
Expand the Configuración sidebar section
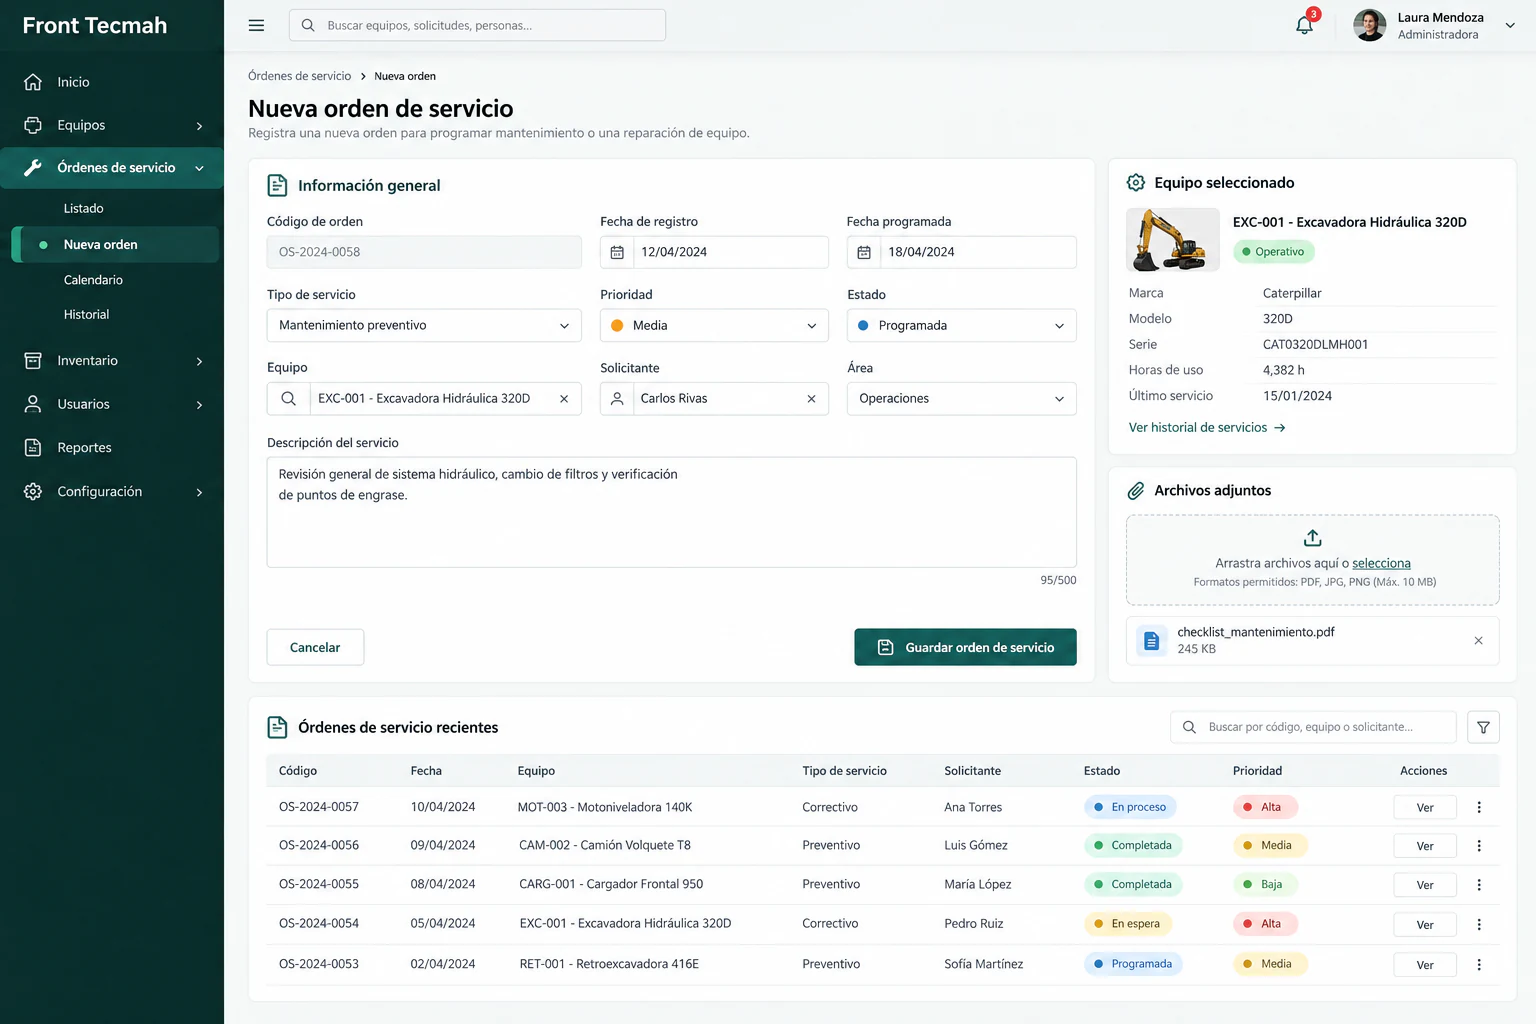[112, 491]
